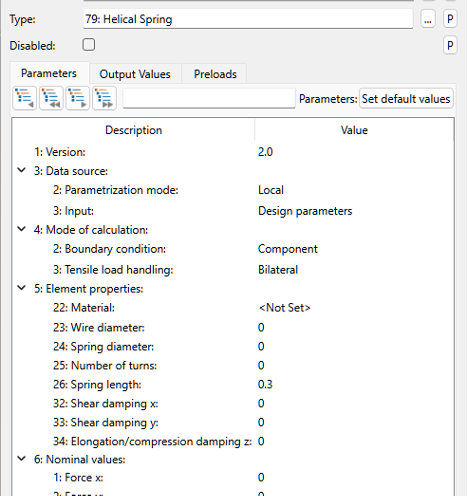
Task: Collapse the Element properties group
Action: (21, 288)
